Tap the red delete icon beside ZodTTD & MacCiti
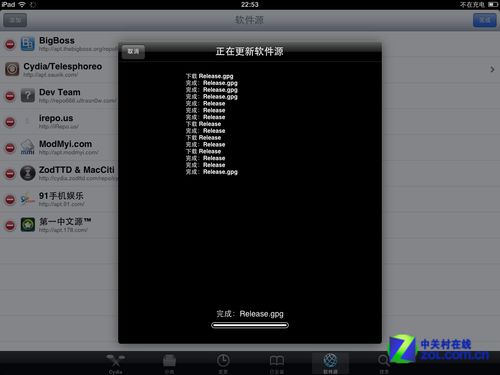 click(10, 174)
